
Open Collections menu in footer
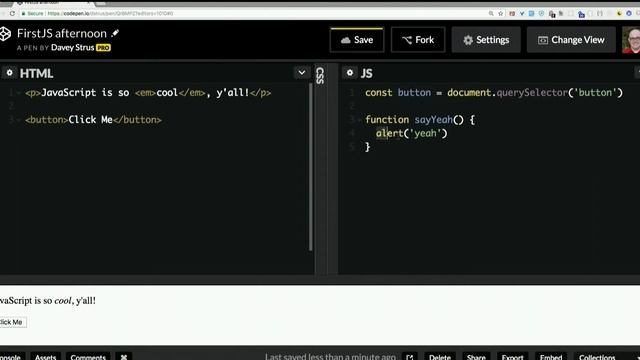(597, 357)
